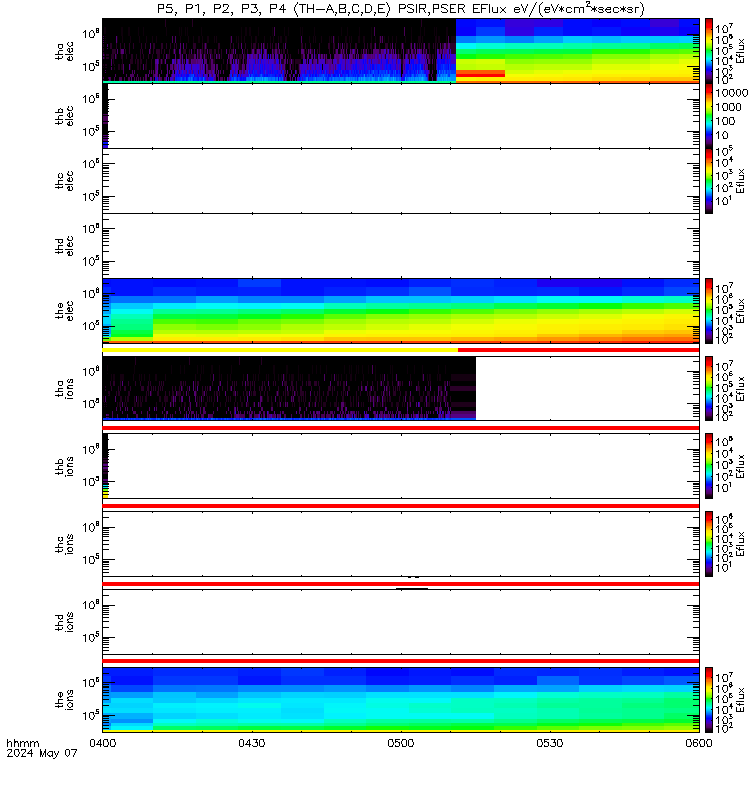750x800 pixels.
Task: Click the red status bar below tha ions
Action: click(401, 428)
